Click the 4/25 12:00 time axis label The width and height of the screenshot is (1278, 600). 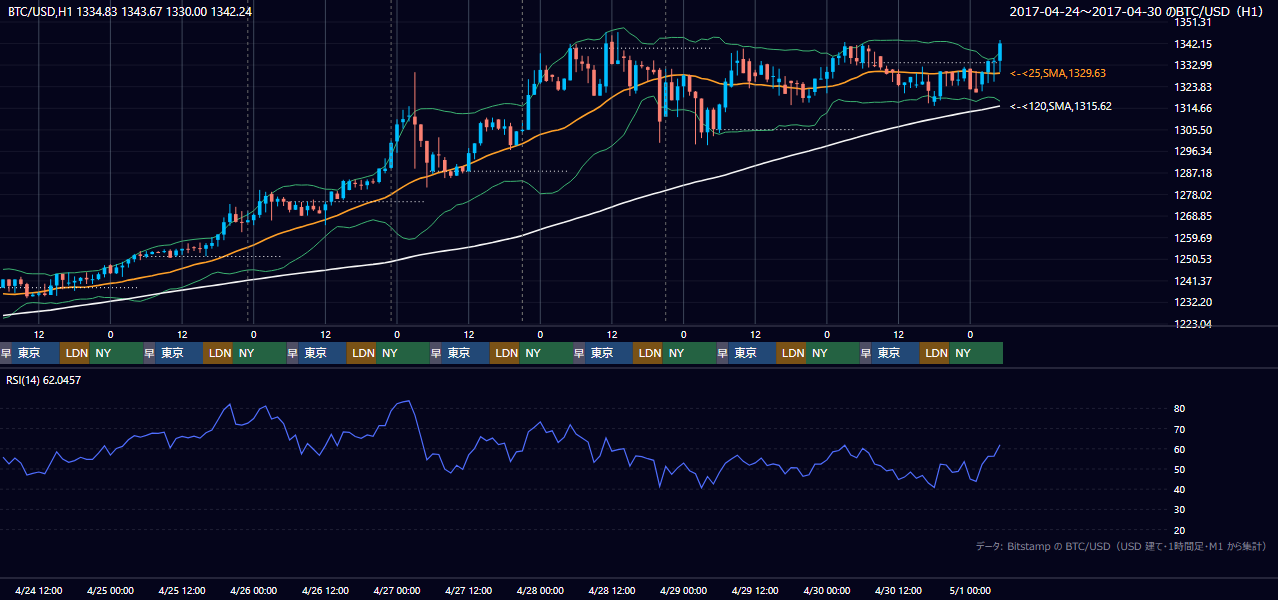(182, 591)
